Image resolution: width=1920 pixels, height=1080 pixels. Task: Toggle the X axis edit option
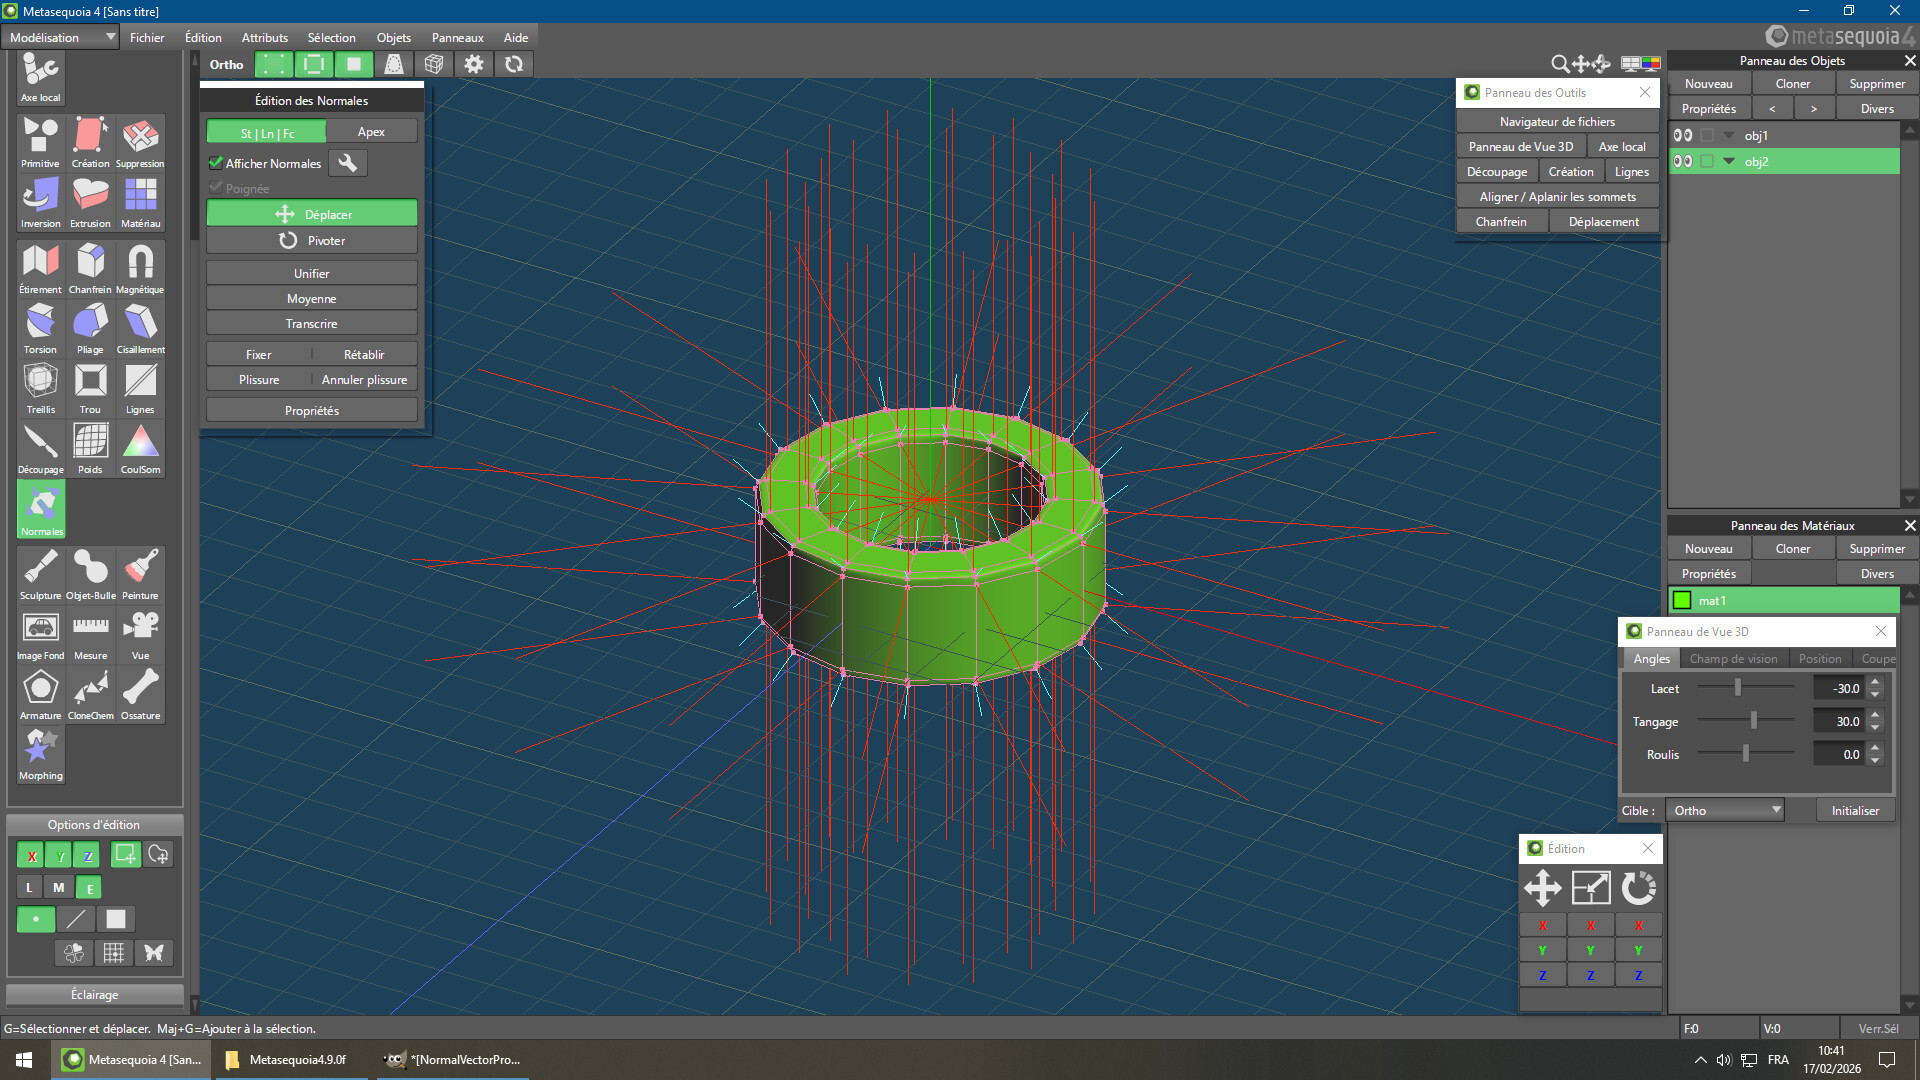coord(32,855)
